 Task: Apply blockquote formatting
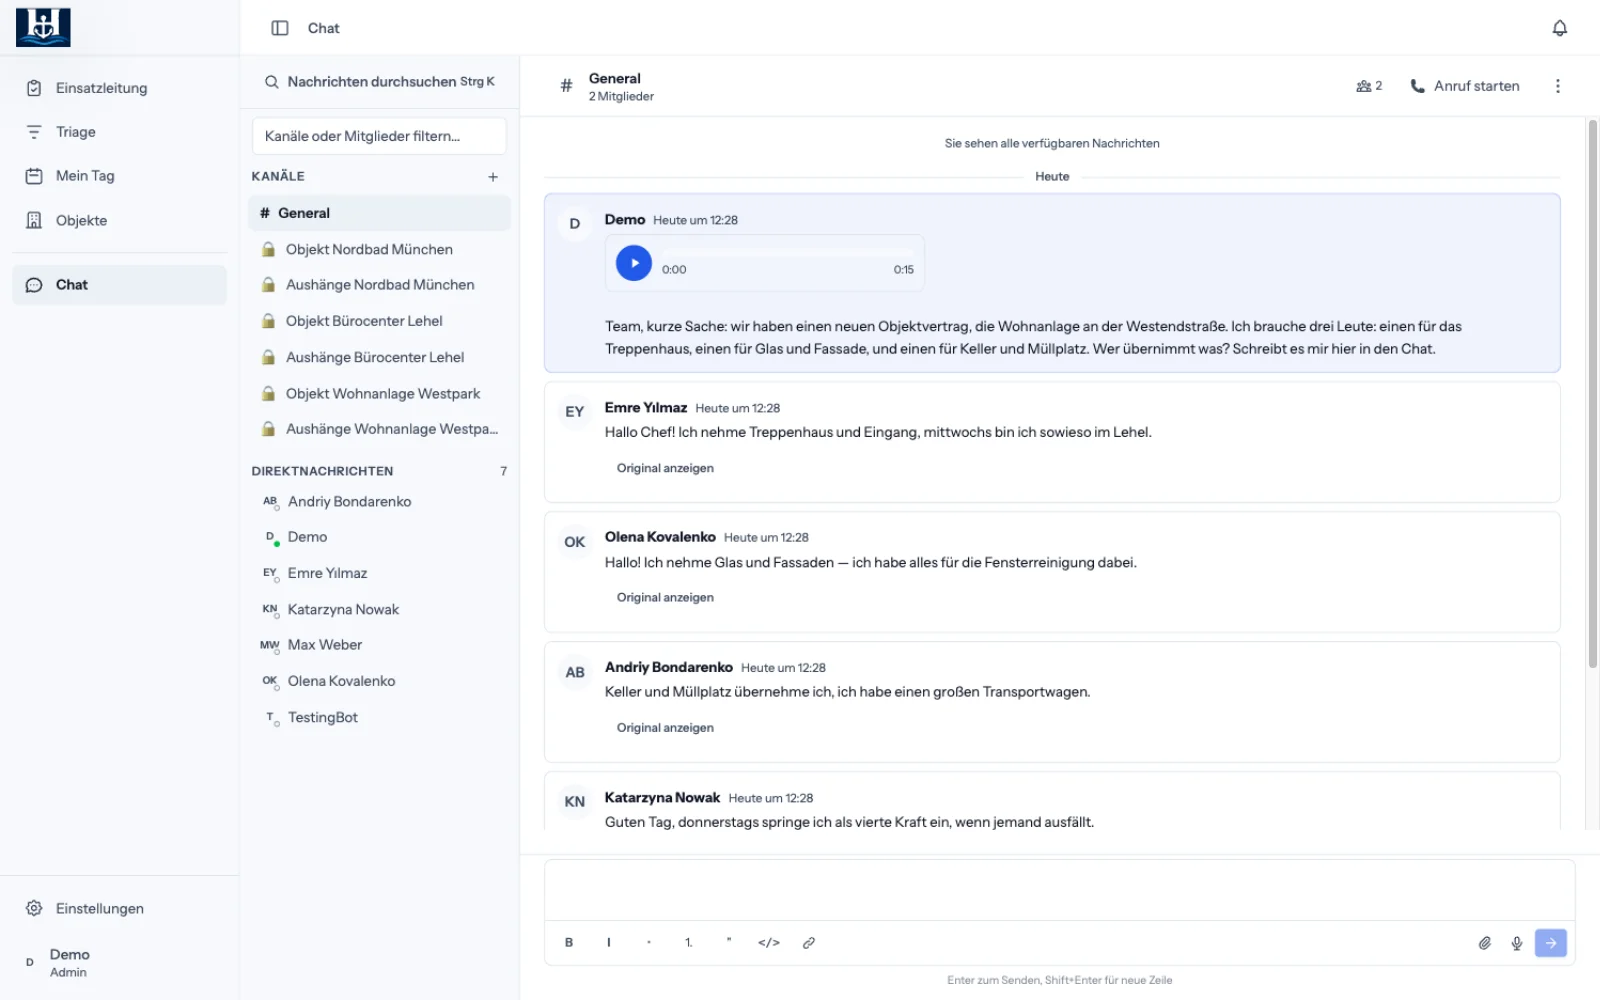pyautogui.click(x=729, y=943)
